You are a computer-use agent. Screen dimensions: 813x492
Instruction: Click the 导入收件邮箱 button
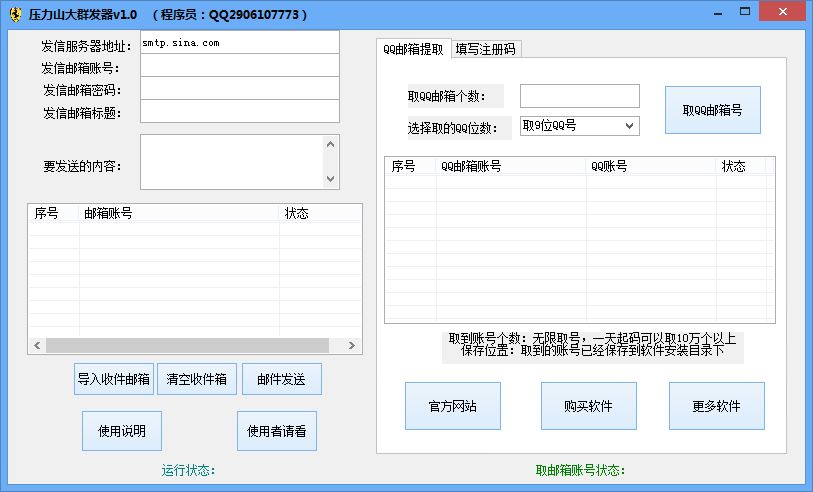click(x=114, y=379)
